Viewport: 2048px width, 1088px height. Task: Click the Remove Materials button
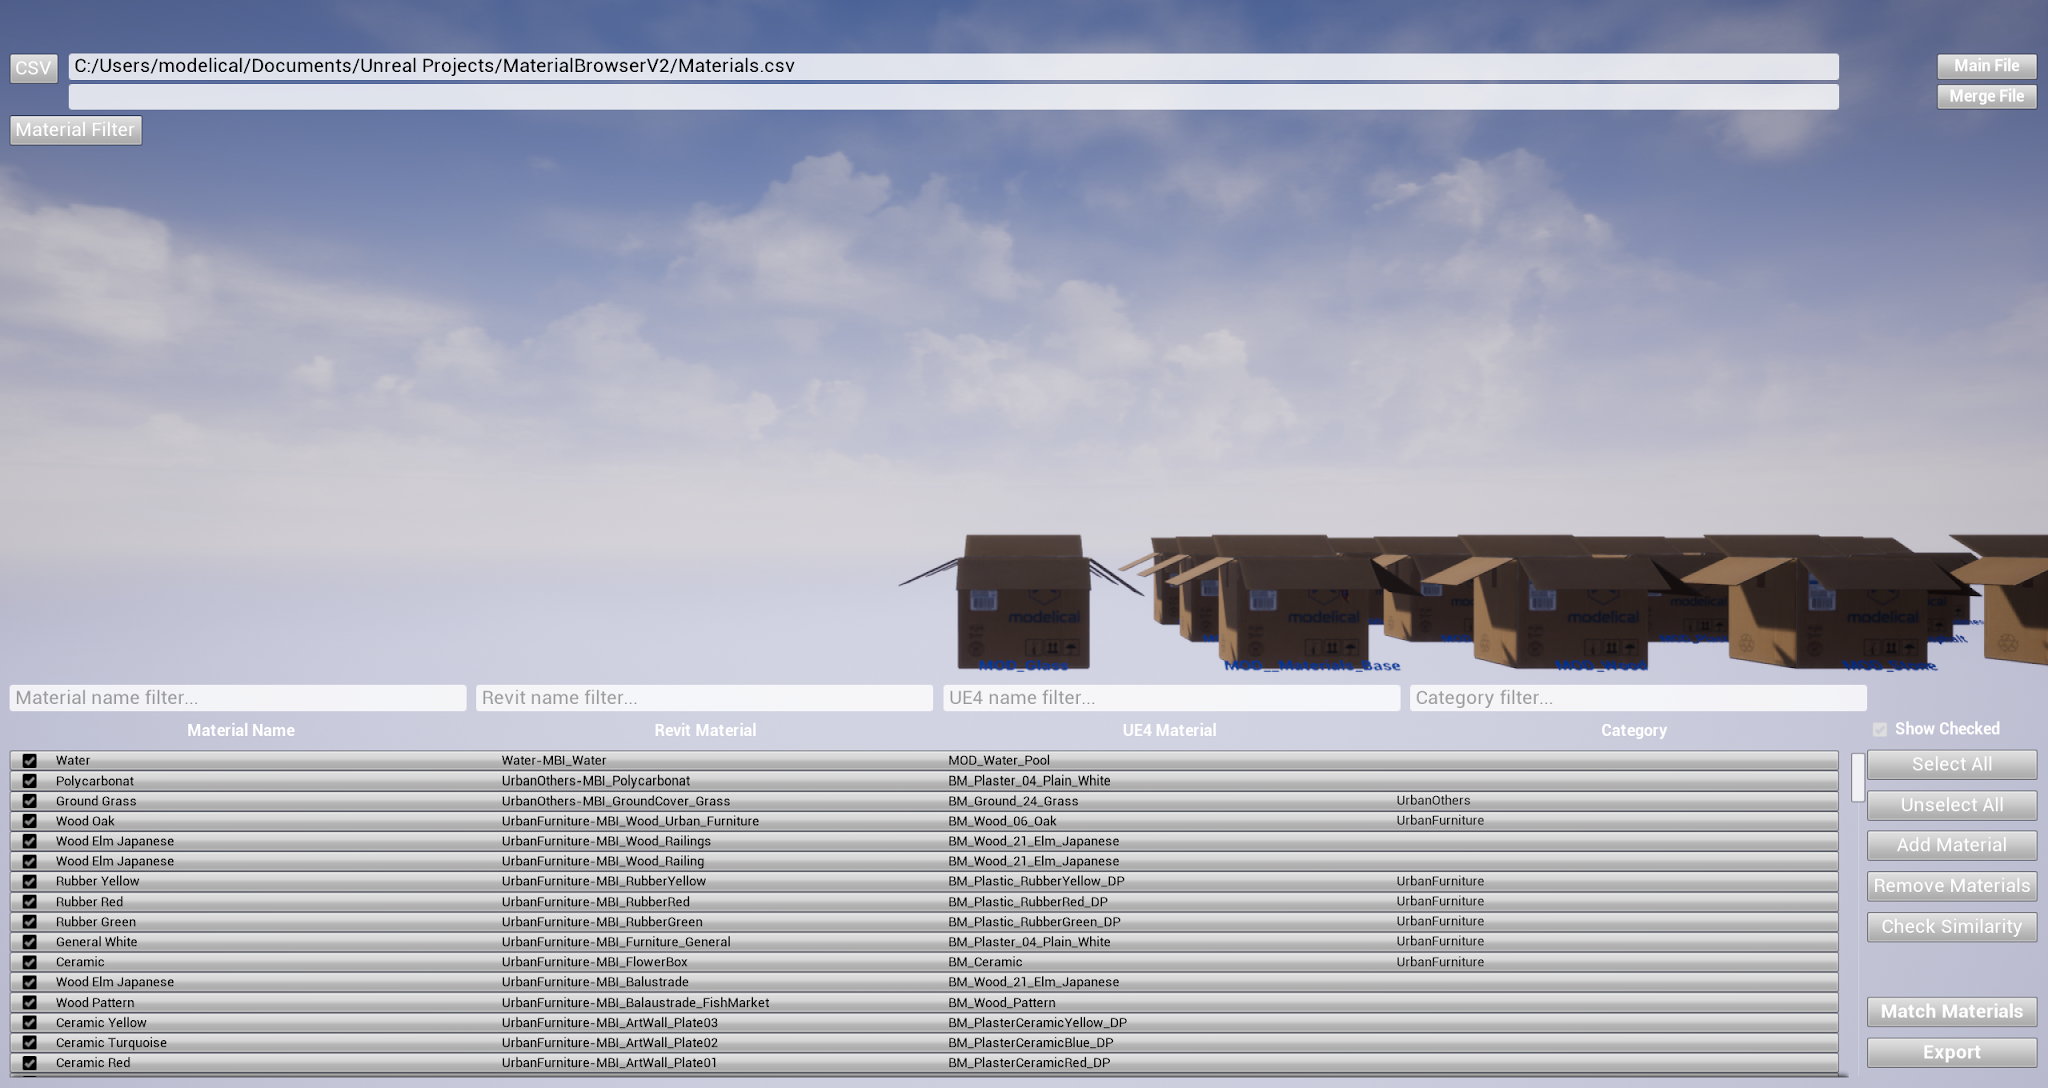click(x=1951, y=886)
